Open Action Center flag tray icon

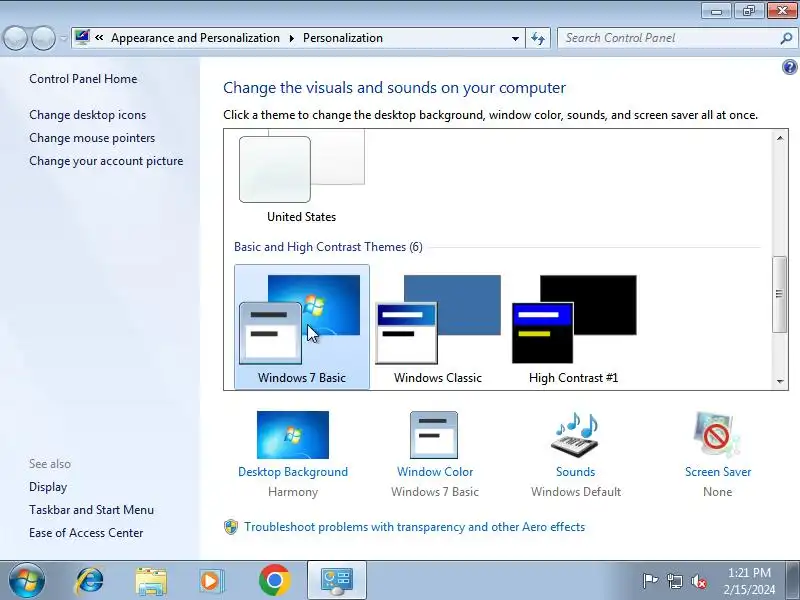[x=650, y=581]
